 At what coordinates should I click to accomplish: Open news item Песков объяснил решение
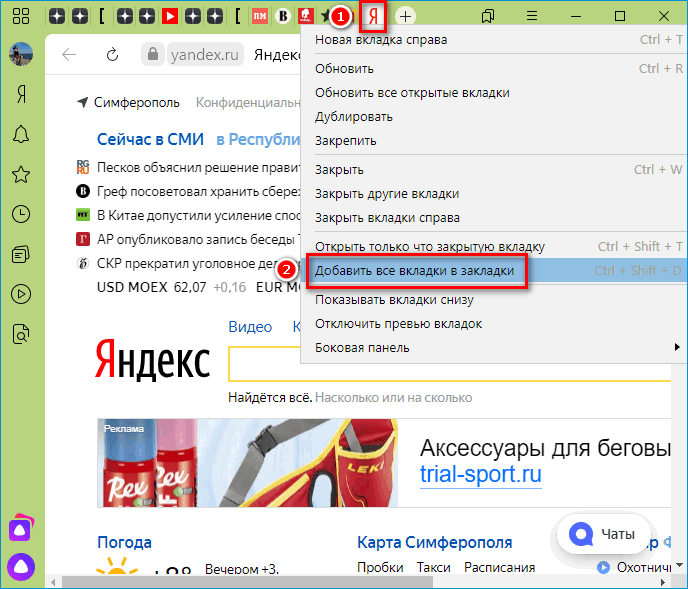199,167
